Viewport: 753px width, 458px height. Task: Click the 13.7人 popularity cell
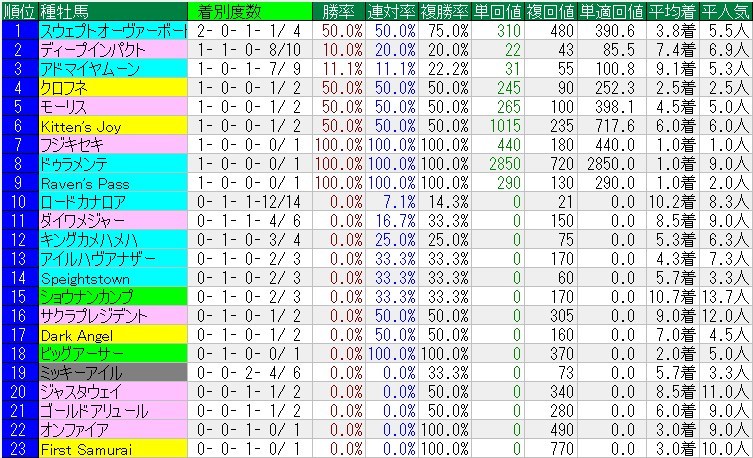click(726, 297)
